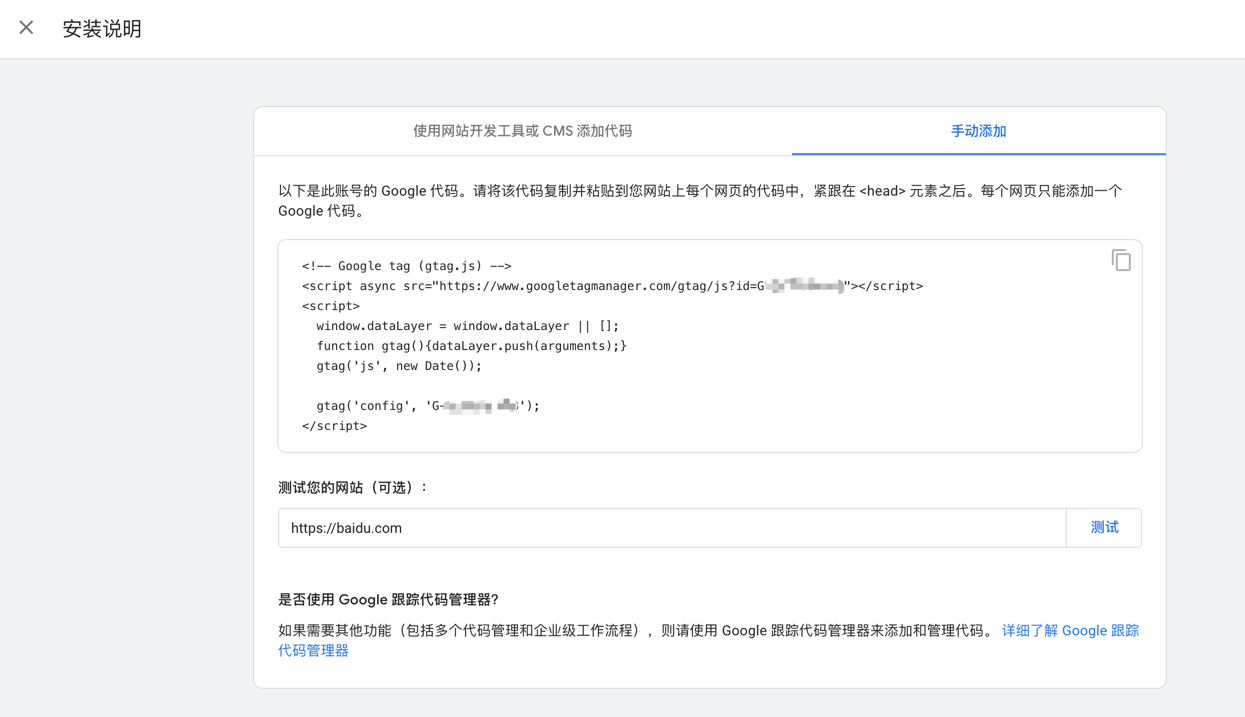Click the line 'window.dataLayer = window.dataLayer || [];'
The image size is (1245, 717).
tap(468, 326)
